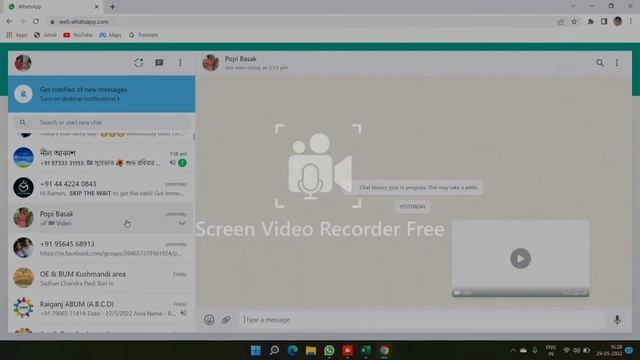Open the taskbar clock and date
Screen dimensions: 640x360
point(609,350)
